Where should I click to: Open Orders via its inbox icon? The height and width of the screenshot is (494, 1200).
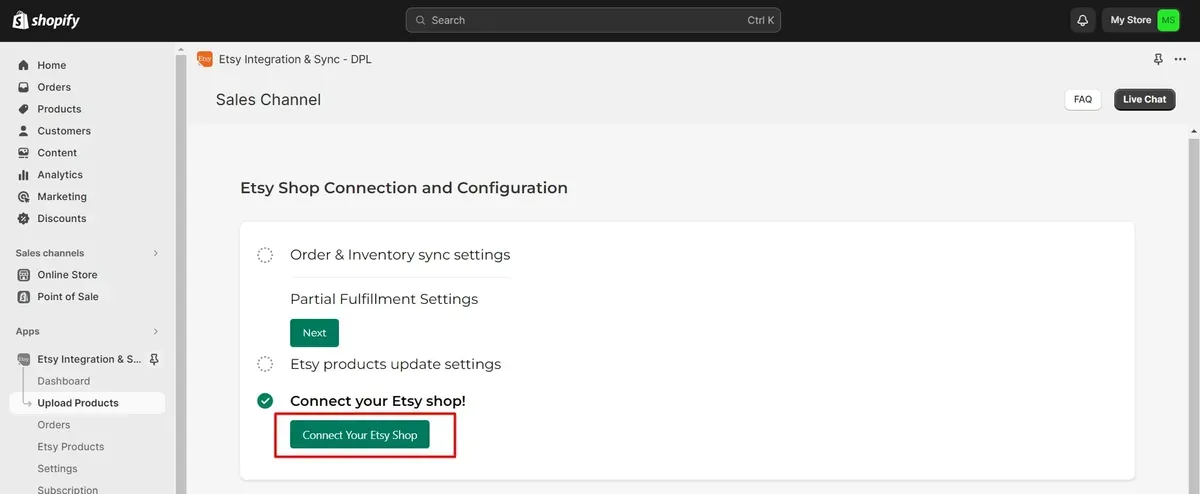(x=24, y=87)
